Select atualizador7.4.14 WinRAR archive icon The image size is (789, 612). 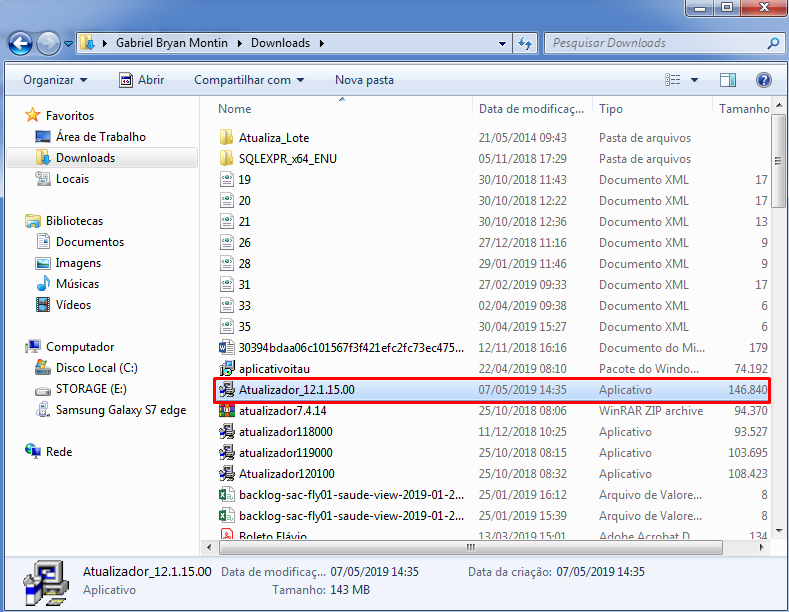click(x=227, y=411)
